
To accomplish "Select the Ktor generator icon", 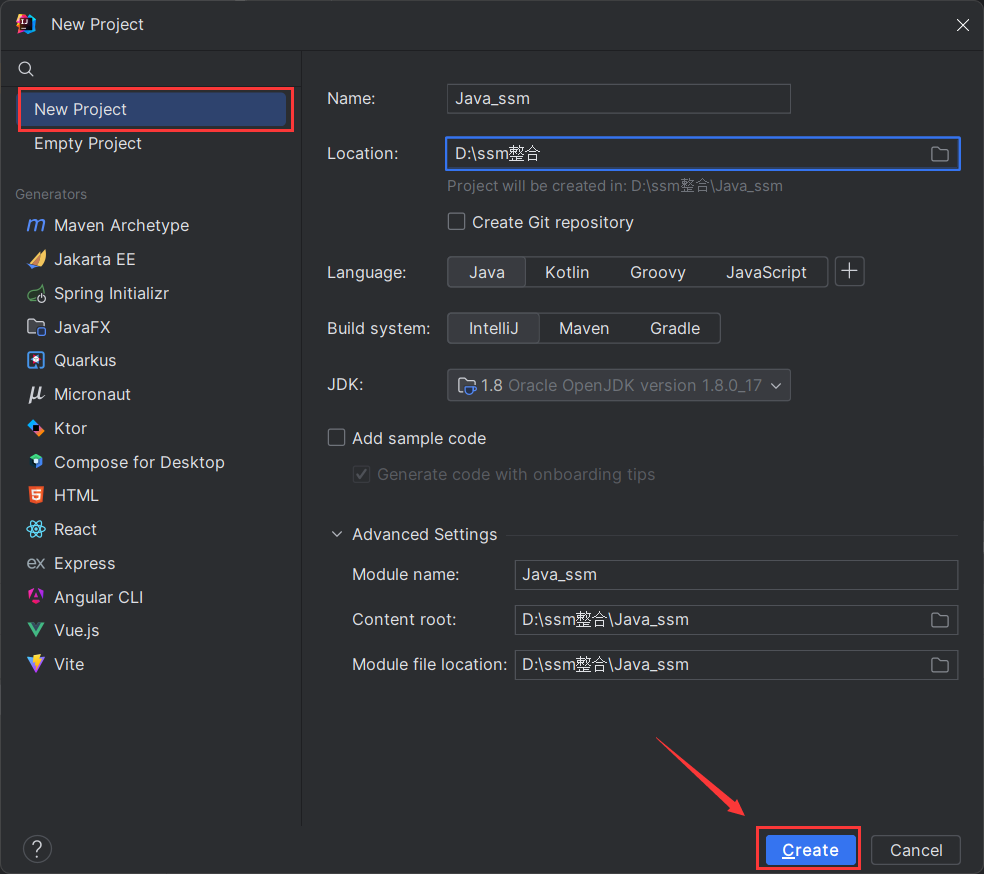I will (36, 429).
